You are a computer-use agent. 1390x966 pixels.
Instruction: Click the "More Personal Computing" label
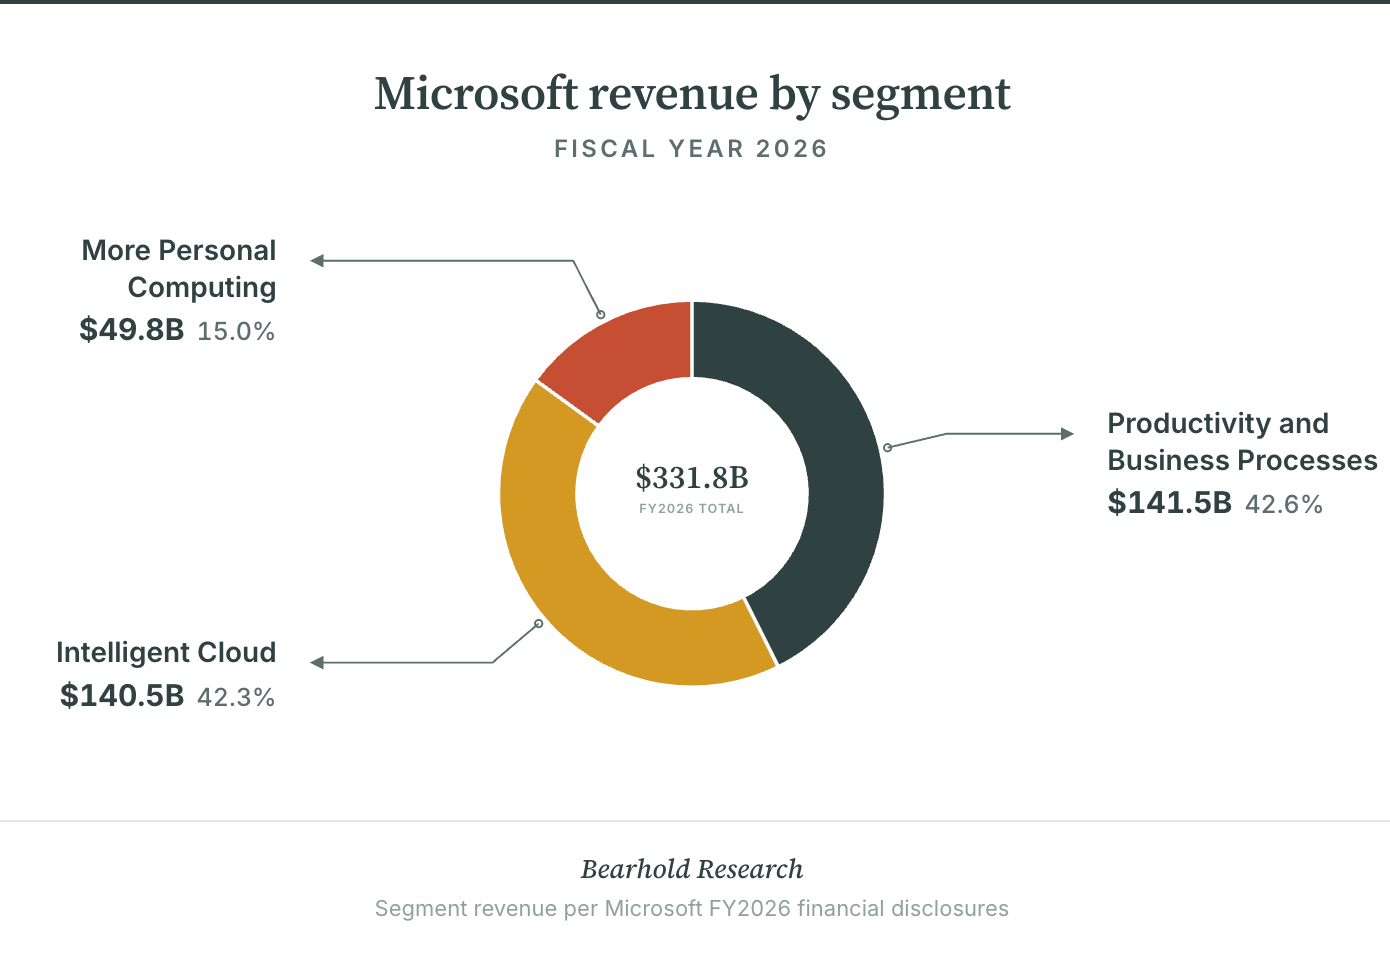179,269
